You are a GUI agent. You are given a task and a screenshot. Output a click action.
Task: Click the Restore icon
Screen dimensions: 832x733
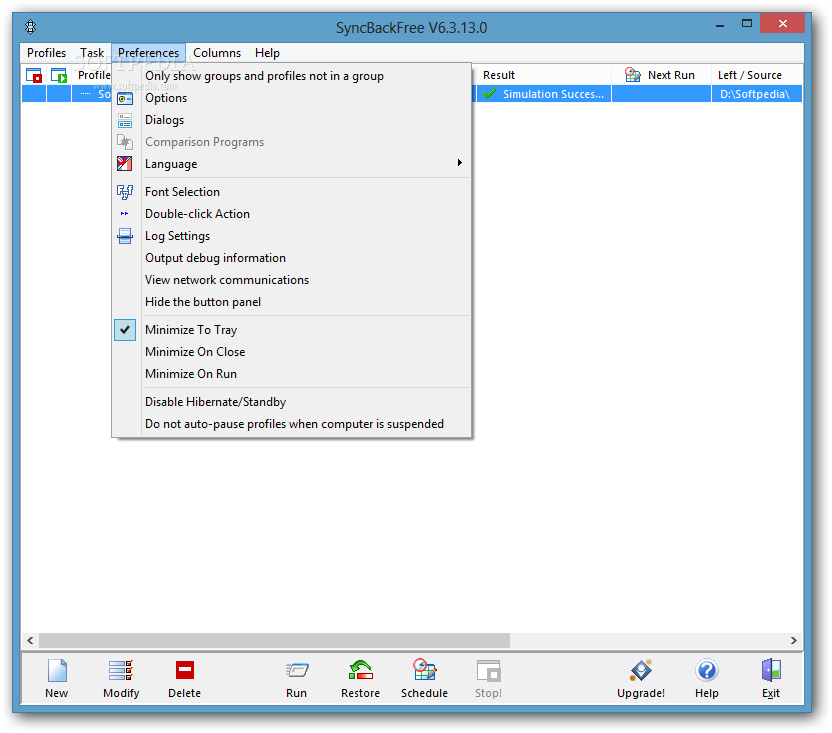coord(360,670)
